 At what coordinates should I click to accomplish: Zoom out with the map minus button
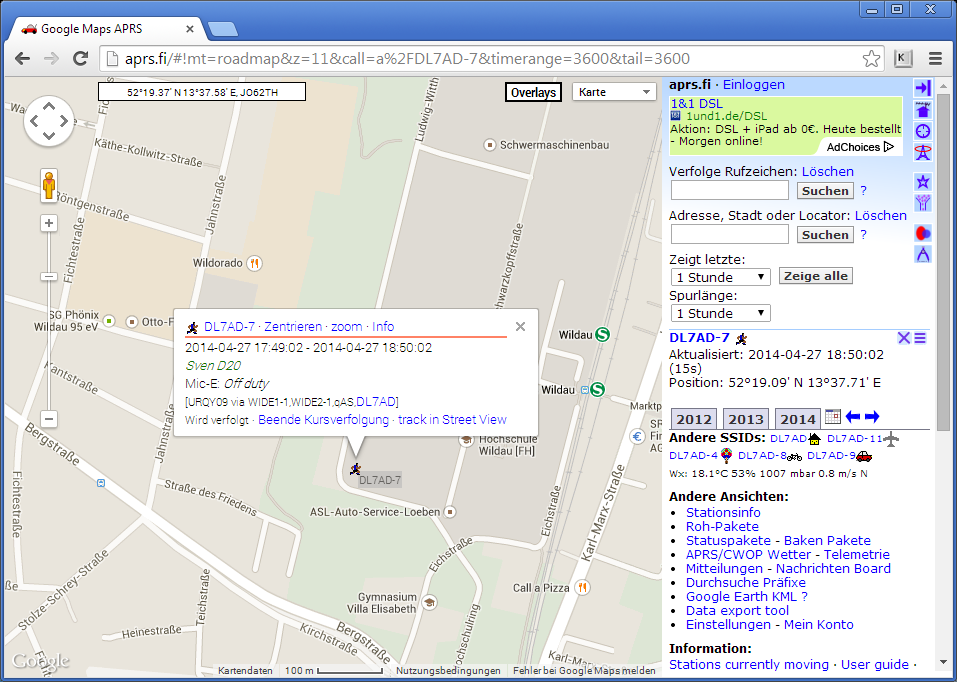click(49, 419)
